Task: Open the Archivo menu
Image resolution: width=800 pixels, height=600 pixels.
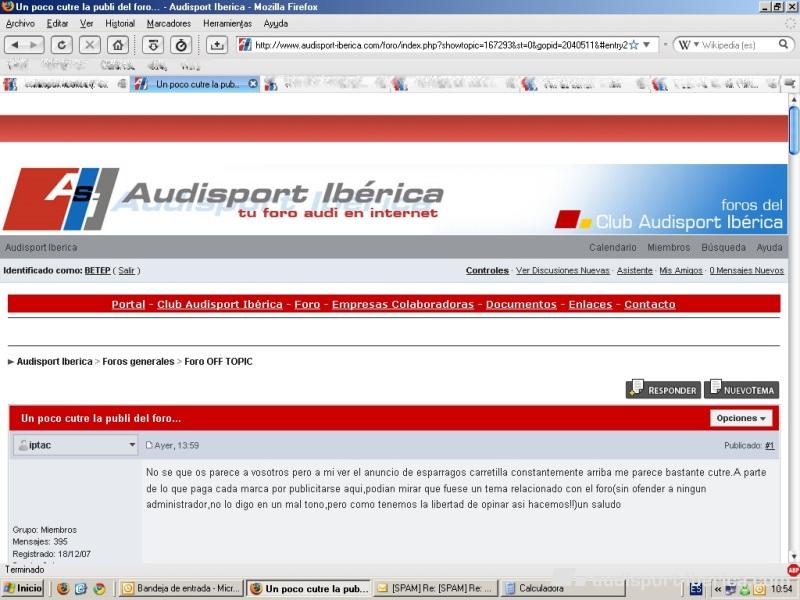Action: (20, 23)
